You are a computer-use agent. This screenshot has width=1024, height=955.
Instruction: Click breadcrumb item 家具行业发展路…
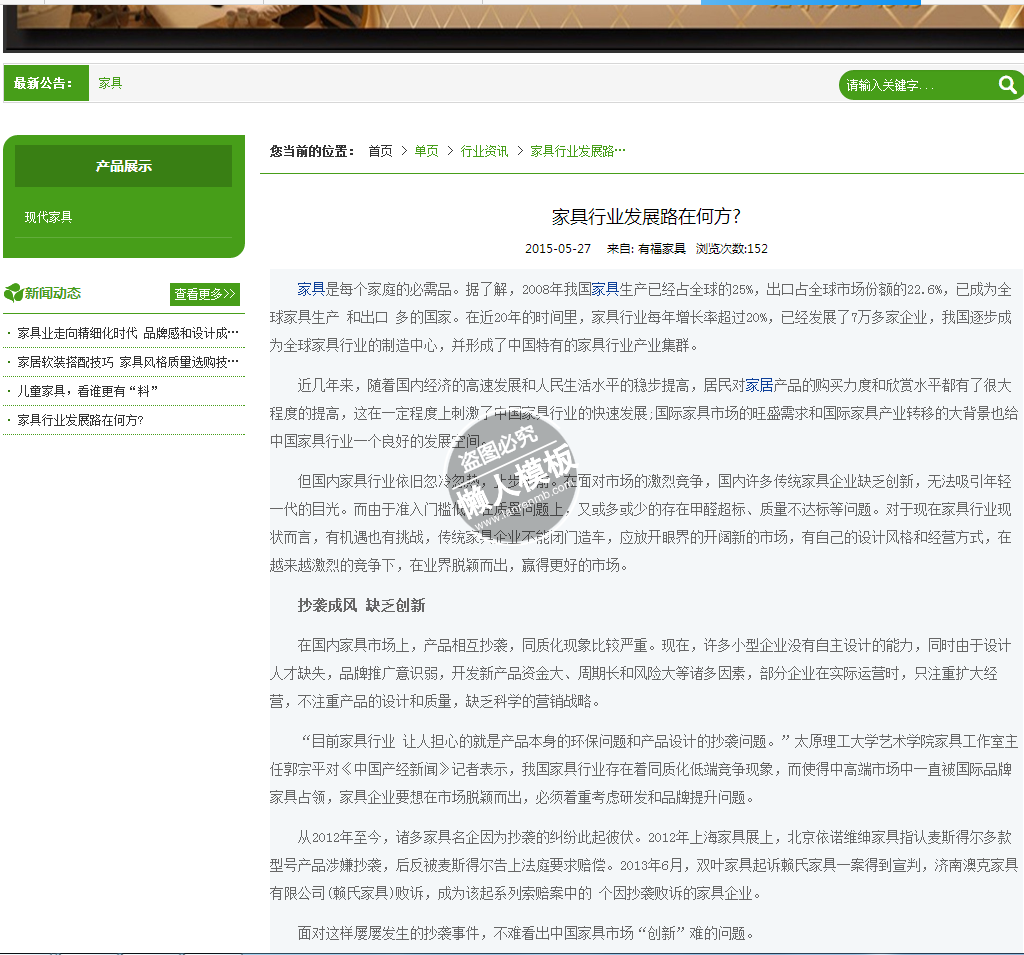[577, 151]
